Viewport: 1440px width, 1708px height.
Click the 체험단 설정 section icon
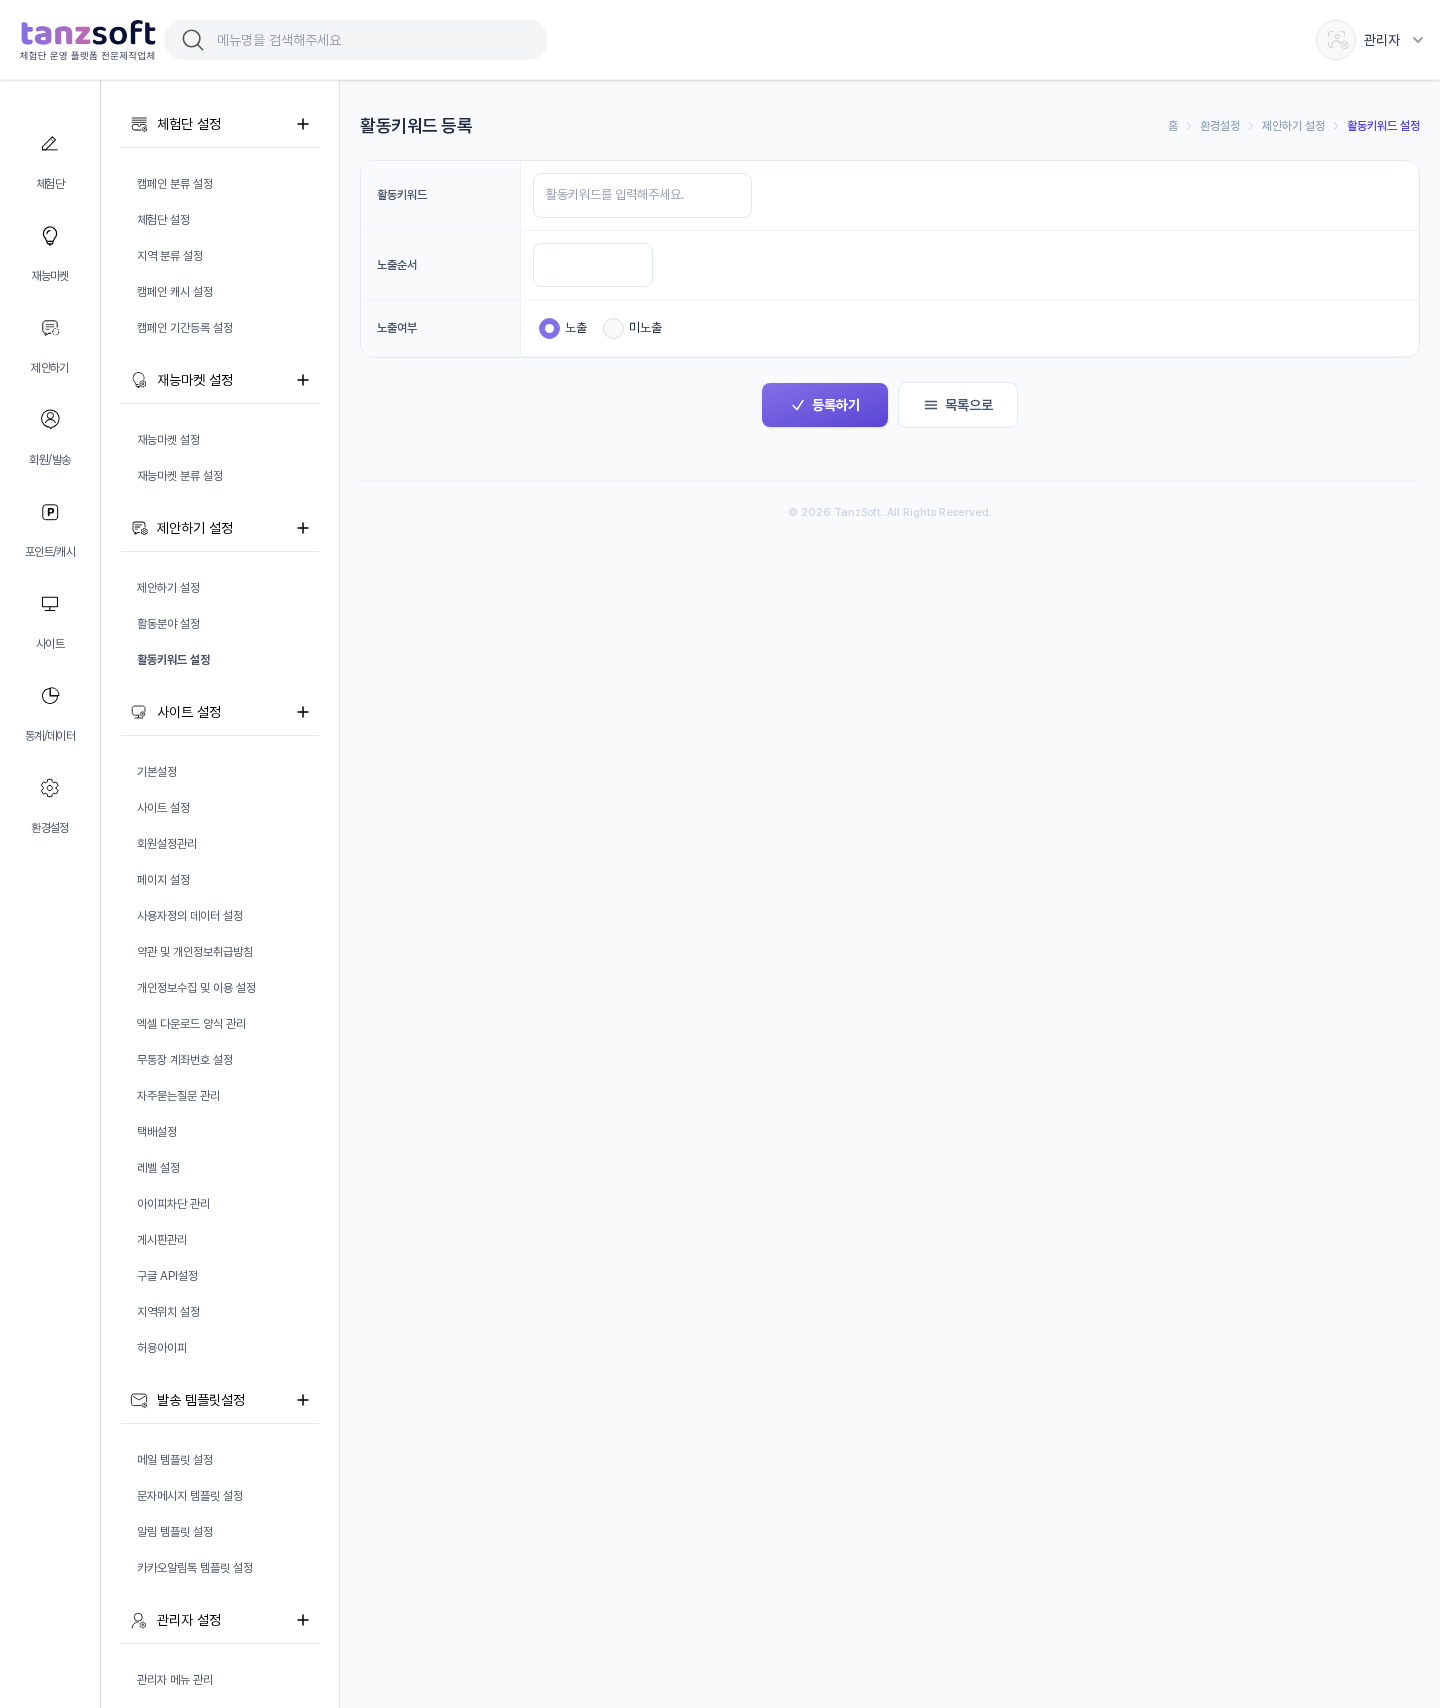tap(139, 124)
